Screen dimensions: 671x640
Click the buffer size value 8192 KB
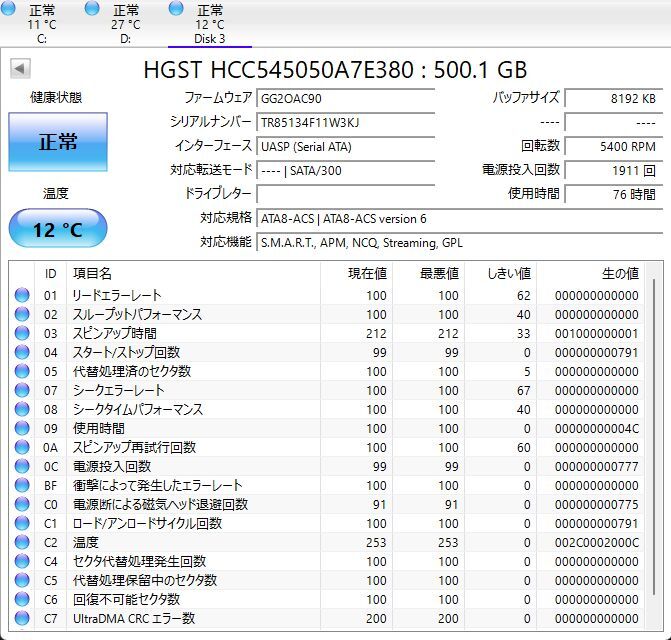click(x=614, y=98)
